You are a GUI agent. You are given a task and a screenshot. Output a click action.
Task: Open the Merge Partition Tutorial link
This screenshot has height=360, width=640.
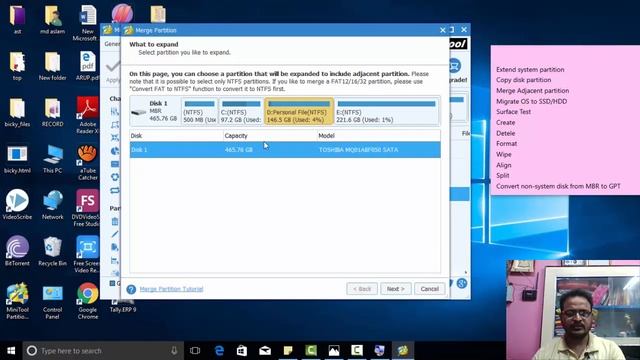171,289
